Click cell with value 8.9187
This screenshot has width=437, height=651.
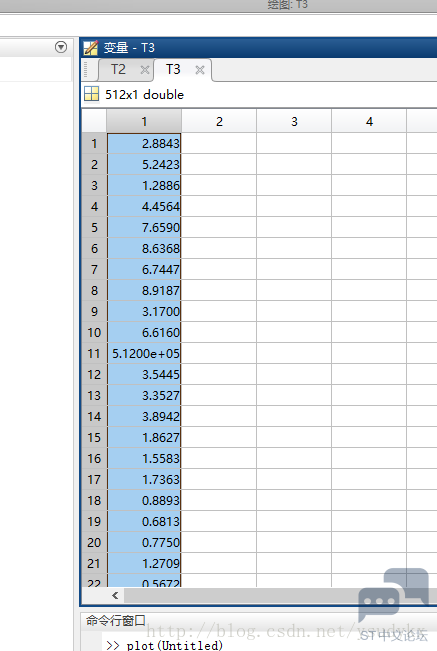pos(144,291)
